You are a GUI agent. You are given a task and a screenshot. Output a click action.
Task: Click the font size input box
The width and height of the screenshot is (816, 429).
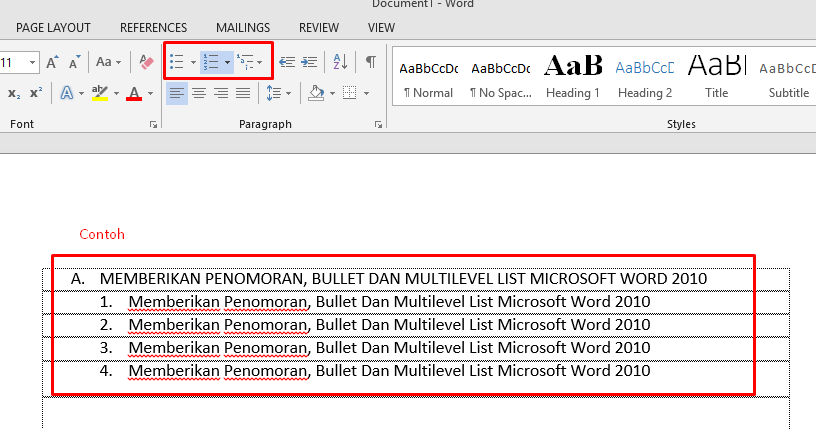pyautogui.click(x=12, y=62)
